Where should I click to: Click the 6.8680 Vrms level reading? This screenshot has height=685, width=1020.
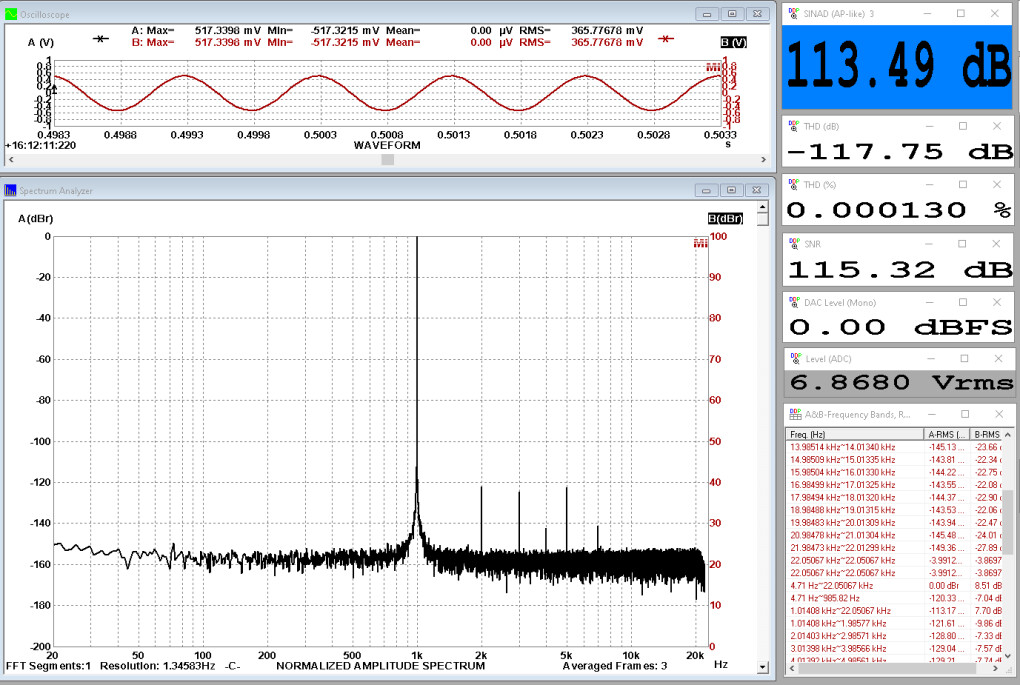click(900, 383)
